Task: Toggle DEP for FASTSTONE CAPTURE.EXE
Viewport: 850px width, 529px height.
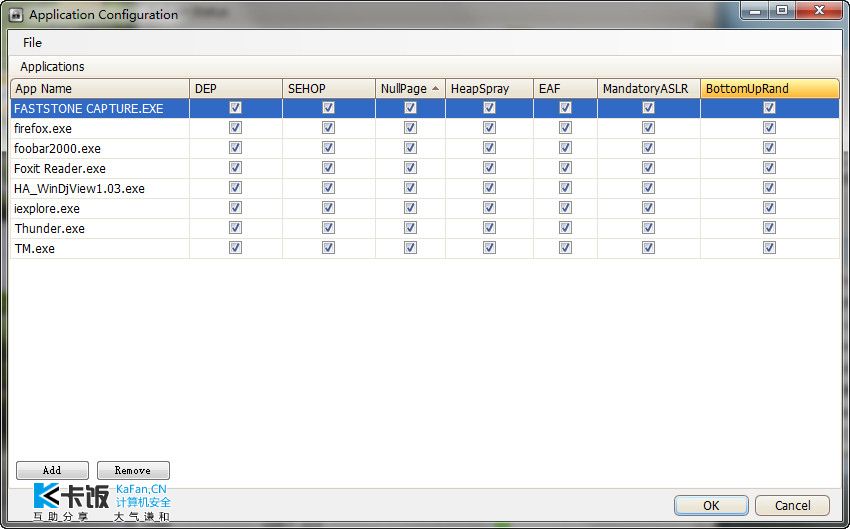Action: tap(235, 108)
